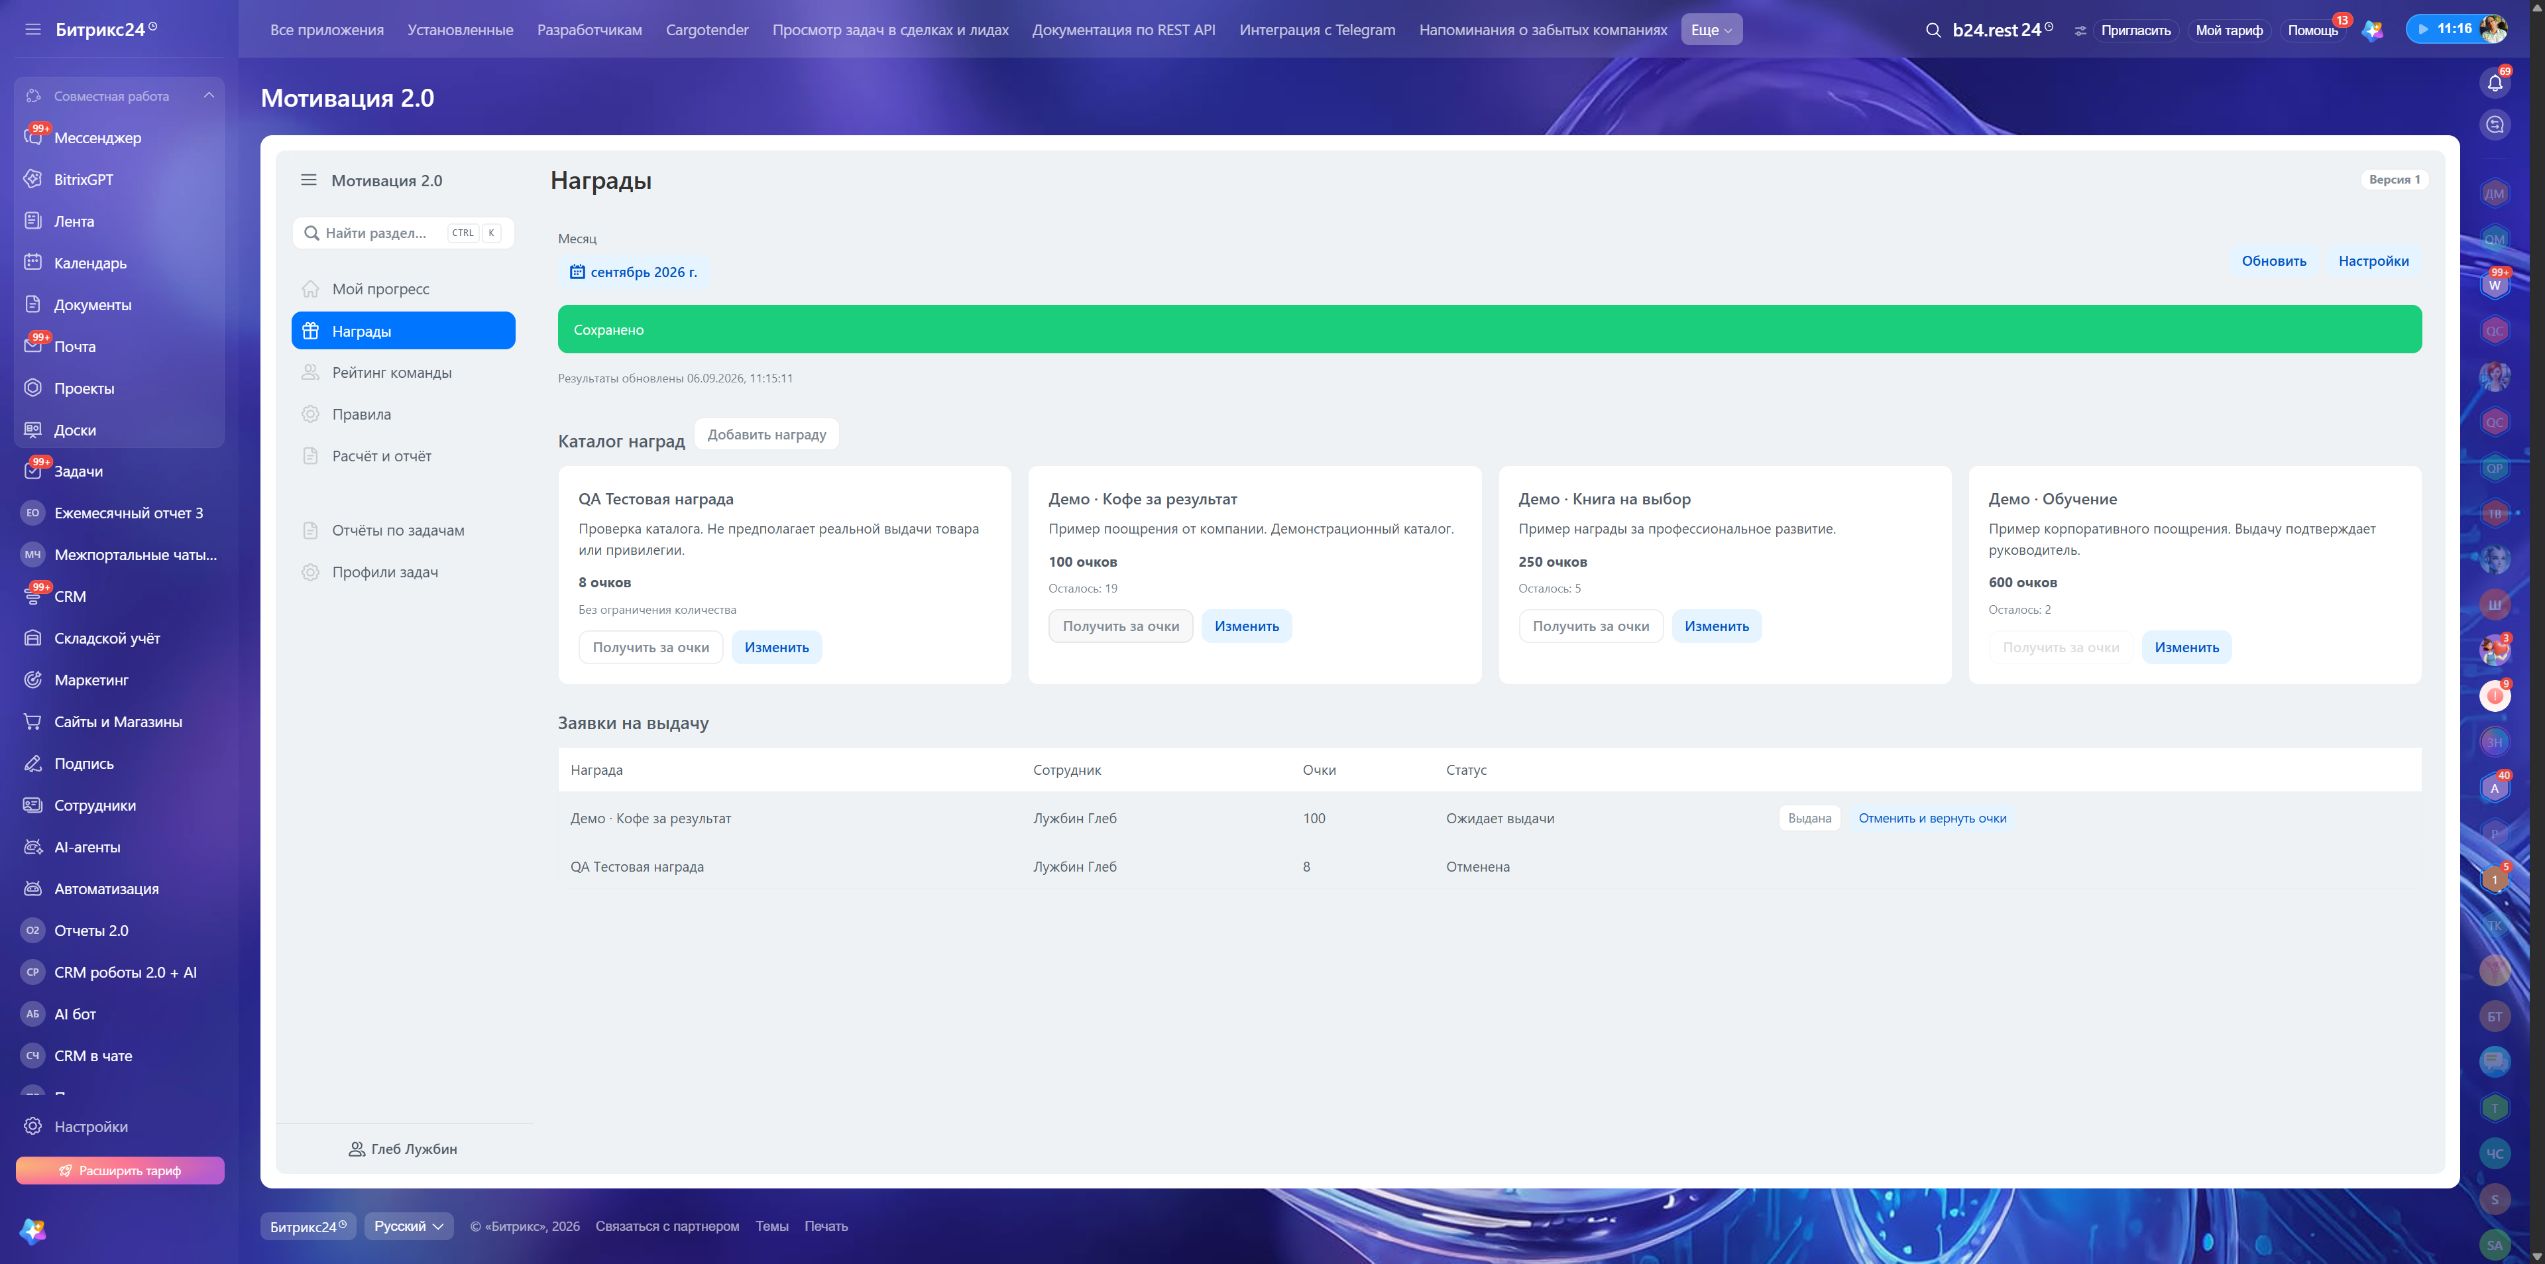The width and height of the screenshot is (2545, 1264).
Task: Open Cargotender tab
Action: [707, 30]
